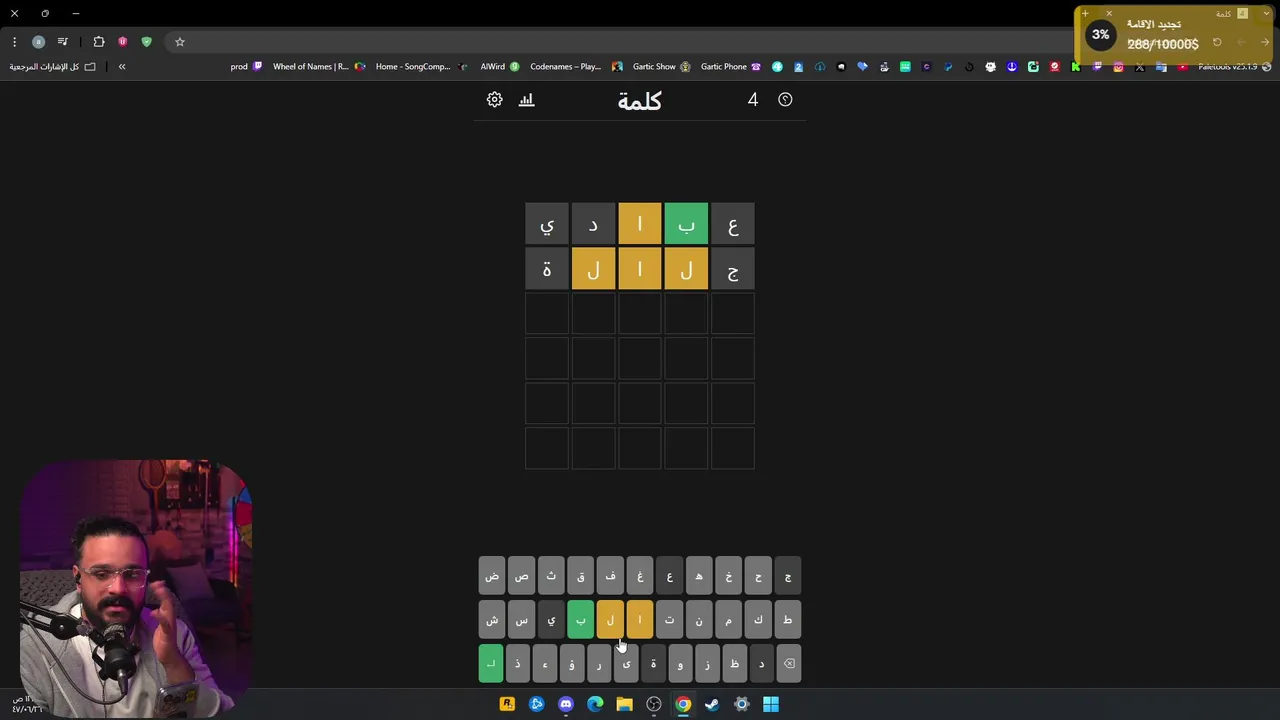Tap the ث key on the keyboard

551,576
